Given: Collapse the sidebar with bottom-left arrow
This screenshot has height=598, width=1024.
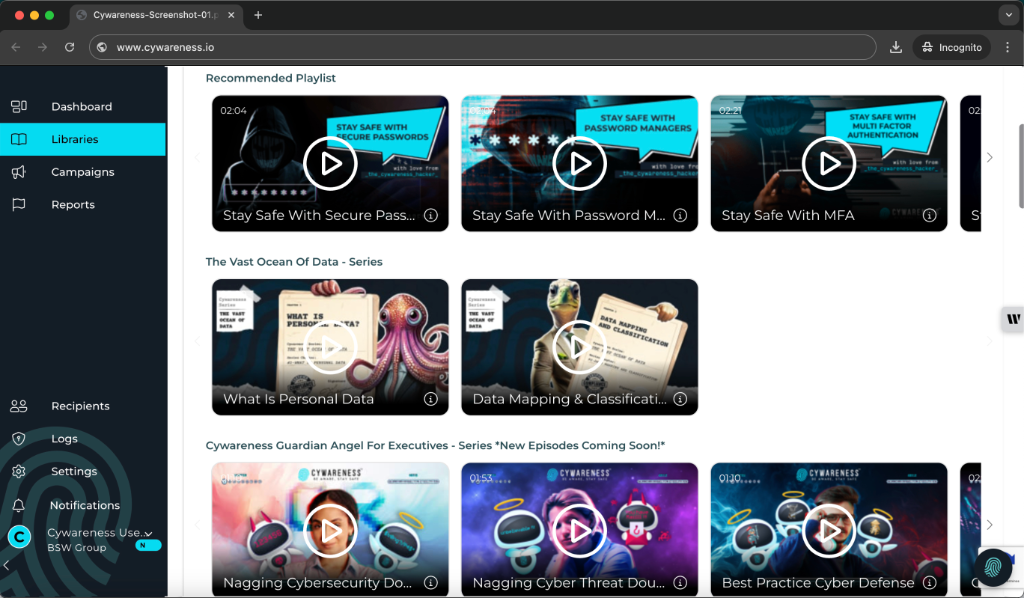Looking at the screenshot, I should coord(6,565).
